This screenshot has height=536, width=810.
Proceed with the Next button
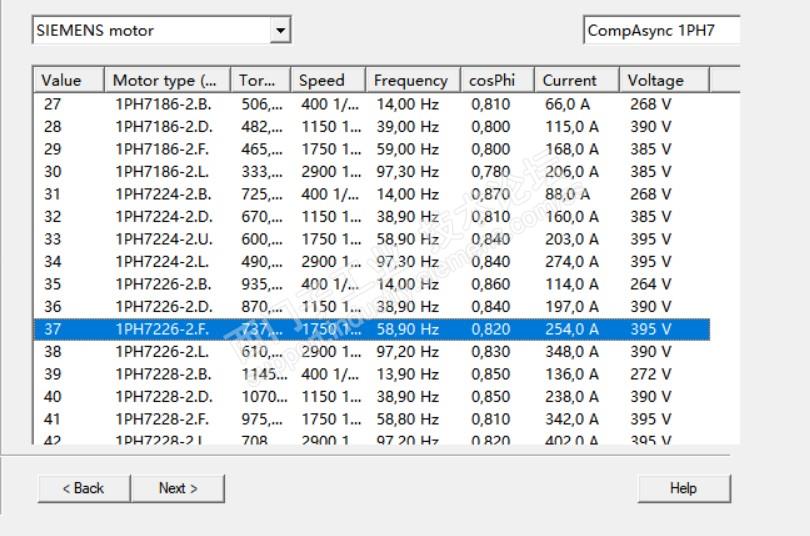point(178,488)
